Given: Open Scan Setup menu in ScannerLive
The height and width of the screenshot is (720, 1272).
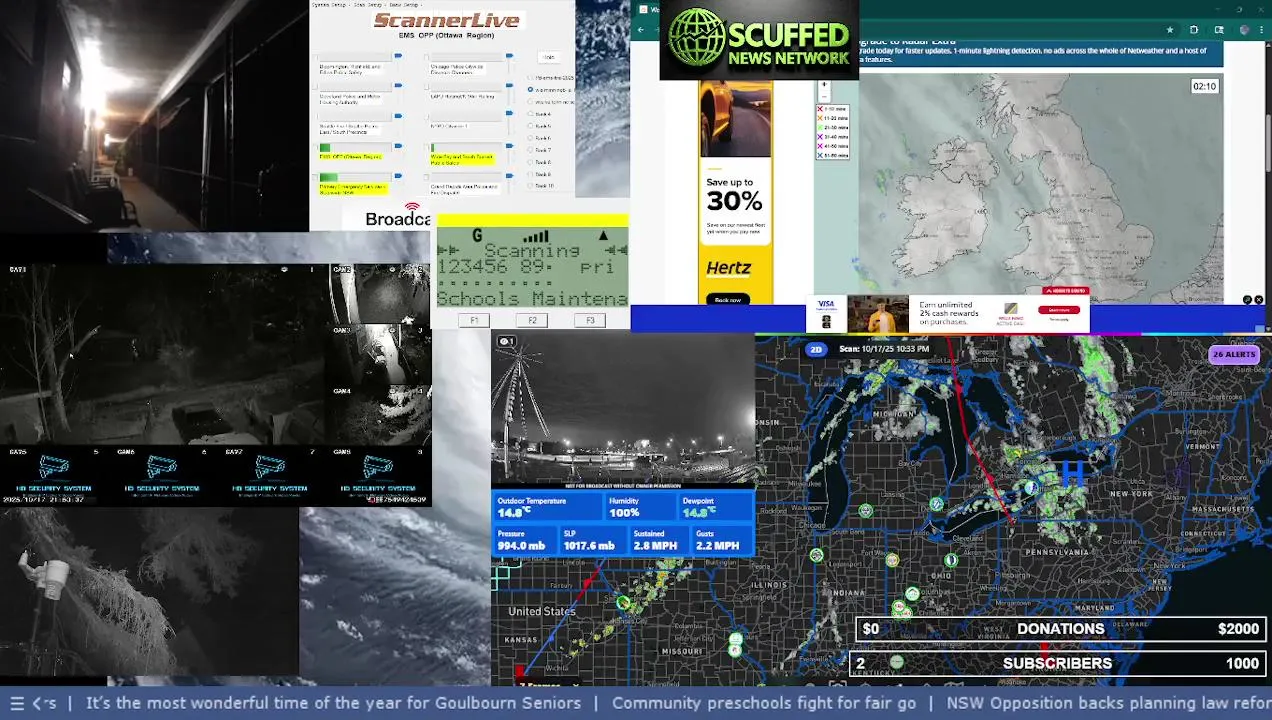Looking at the screenshot, I should point(368,5).
